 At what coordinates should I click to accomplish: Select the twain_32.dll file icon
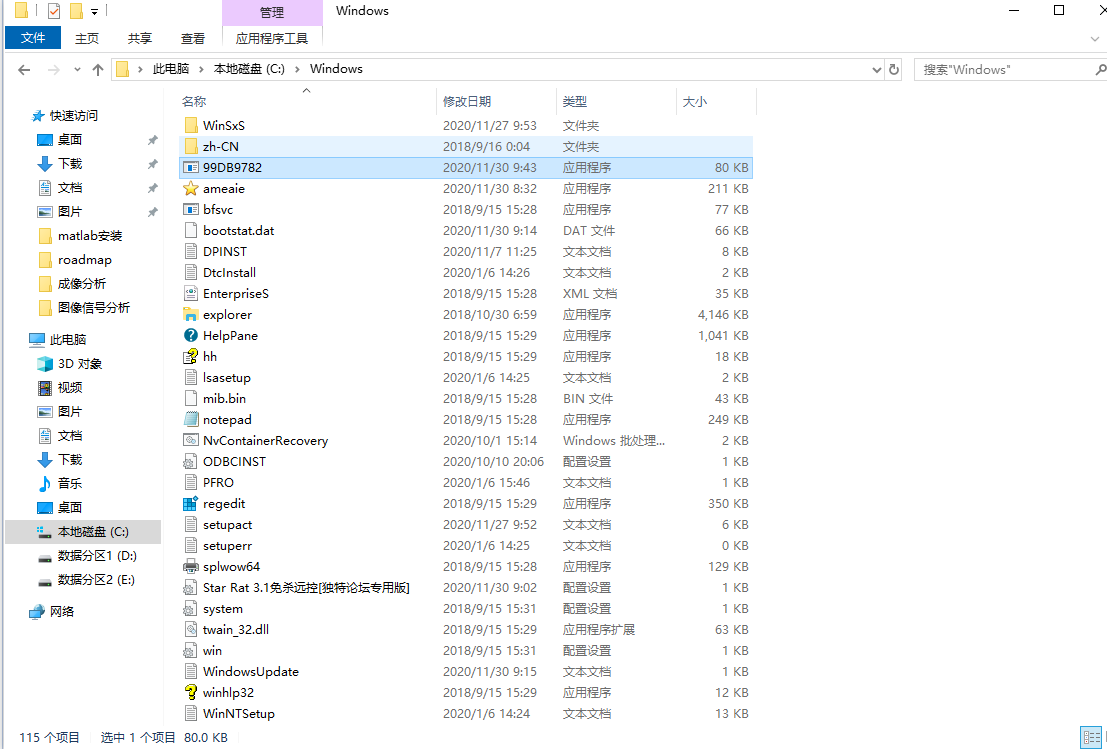[191, 630]
